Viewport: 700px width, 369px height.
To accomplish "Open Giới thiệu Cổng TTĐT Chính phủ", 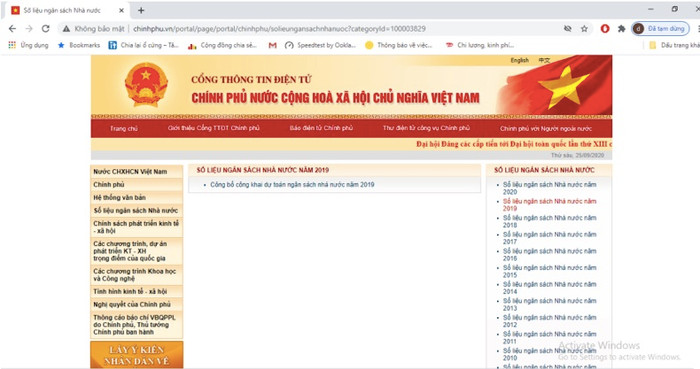I will coord(213,128).
